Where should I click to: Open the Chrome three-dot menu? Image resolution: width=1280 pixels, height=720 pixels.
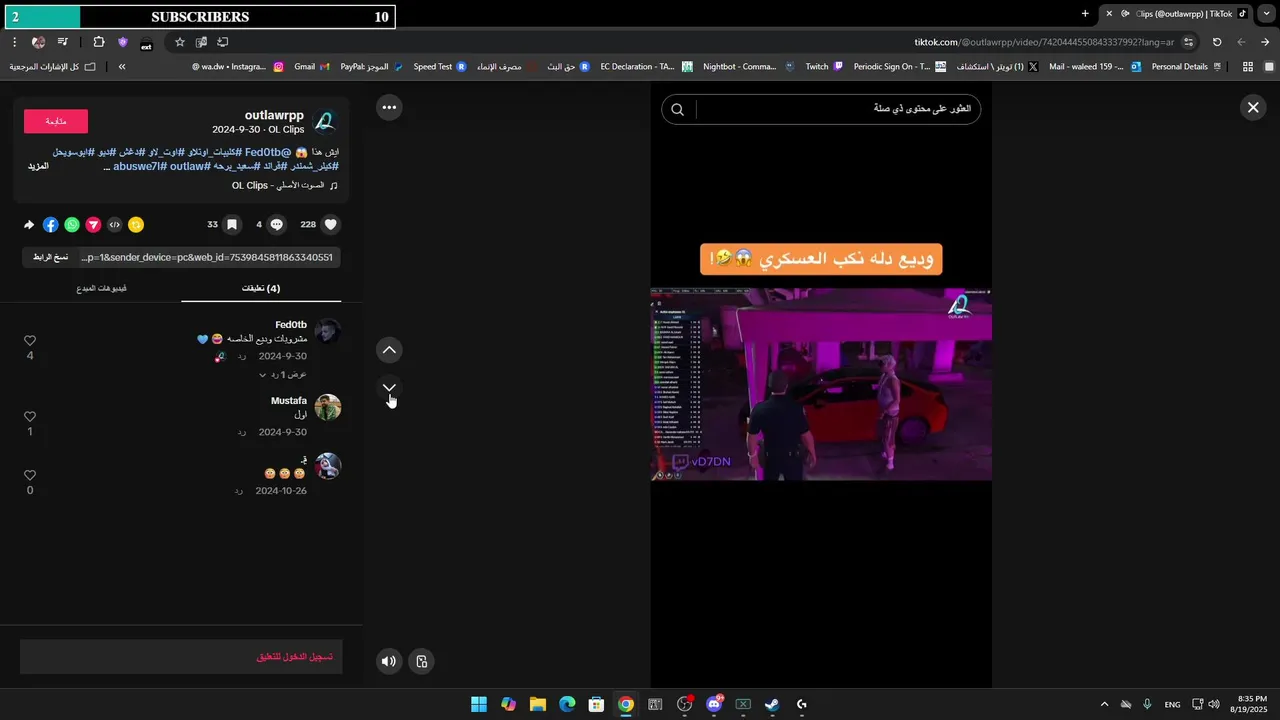pyautogui.click(x=14, y=42)
